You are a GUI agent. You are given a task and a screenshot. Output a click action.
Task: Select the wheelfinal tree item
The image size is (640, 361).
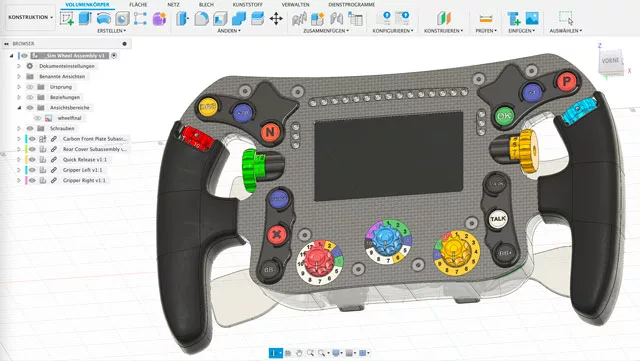pos(69,118)
